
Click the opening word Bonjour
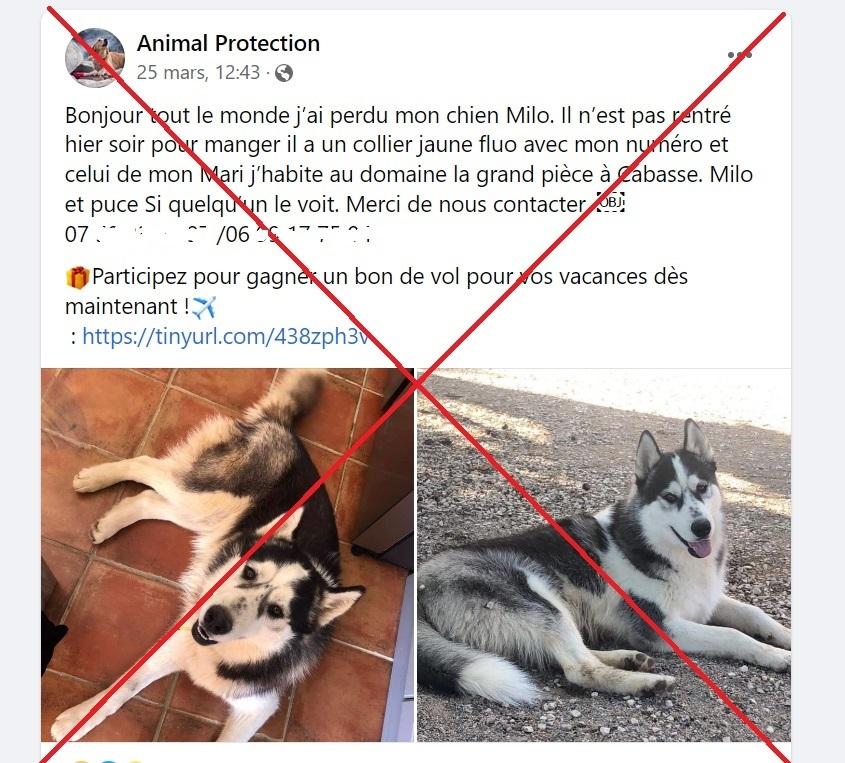point(104,116)
